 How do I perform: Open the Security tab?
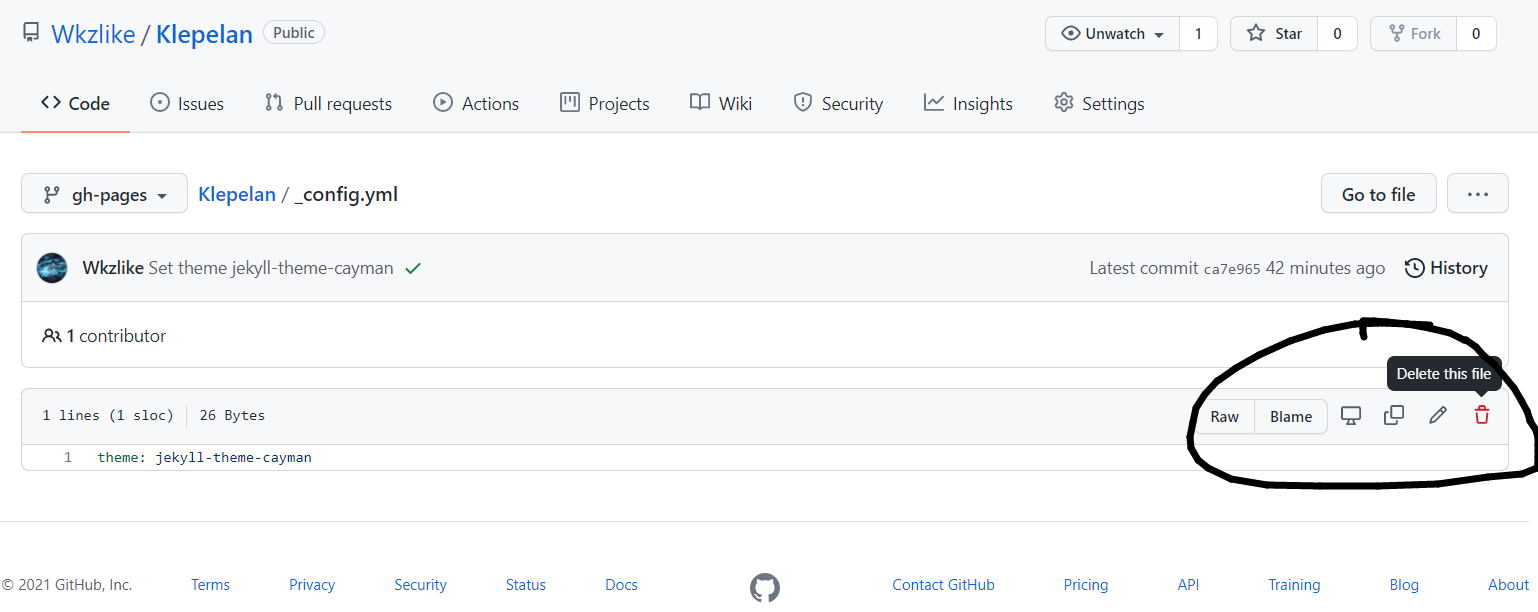(838, 104)
